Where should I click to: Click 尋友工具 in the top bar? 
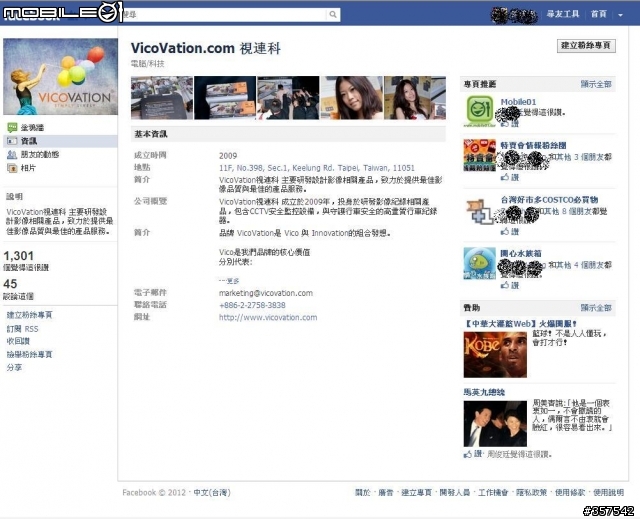tap(563, 14)
